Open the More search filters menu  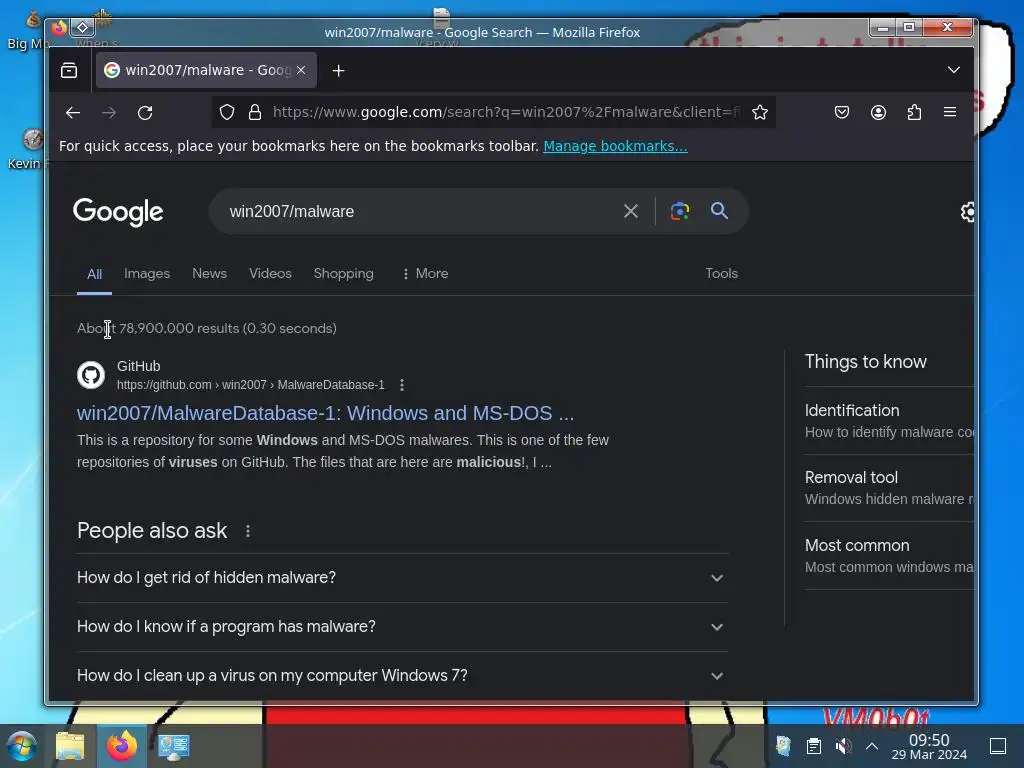[x=425, y=273]
